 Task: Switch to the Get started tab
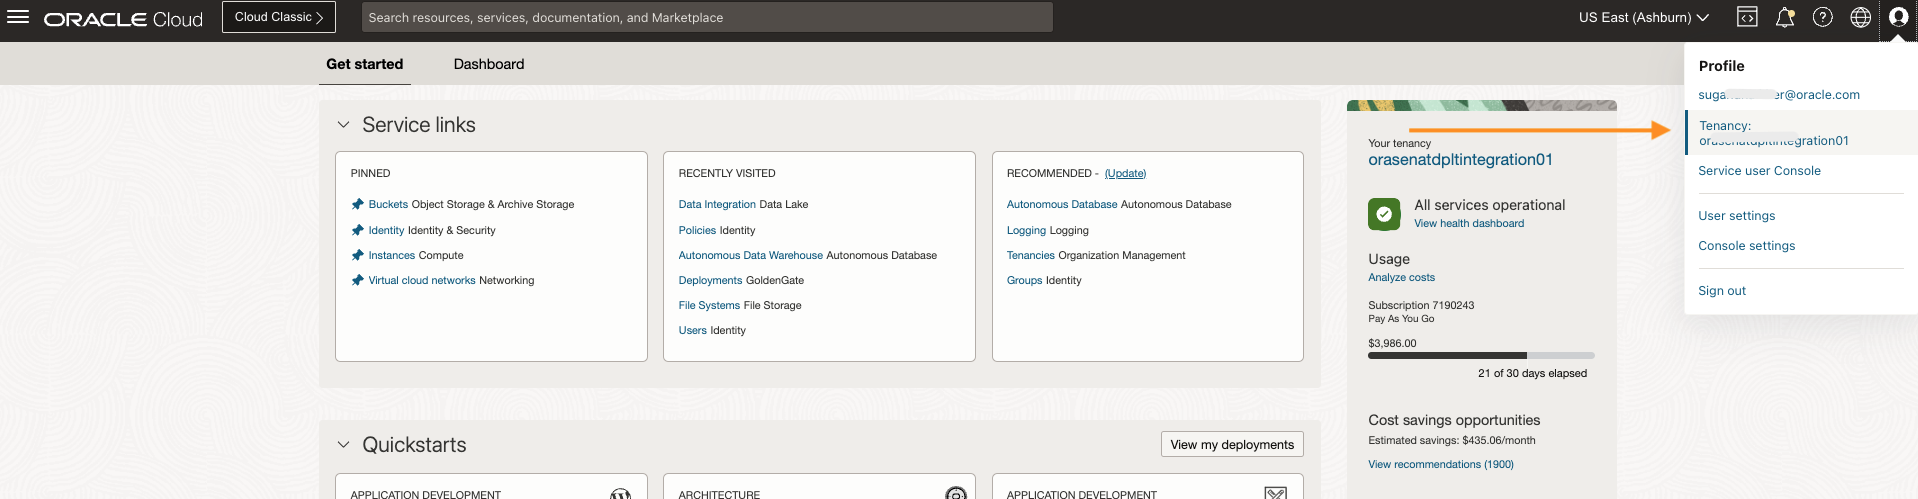click(365, 64)
